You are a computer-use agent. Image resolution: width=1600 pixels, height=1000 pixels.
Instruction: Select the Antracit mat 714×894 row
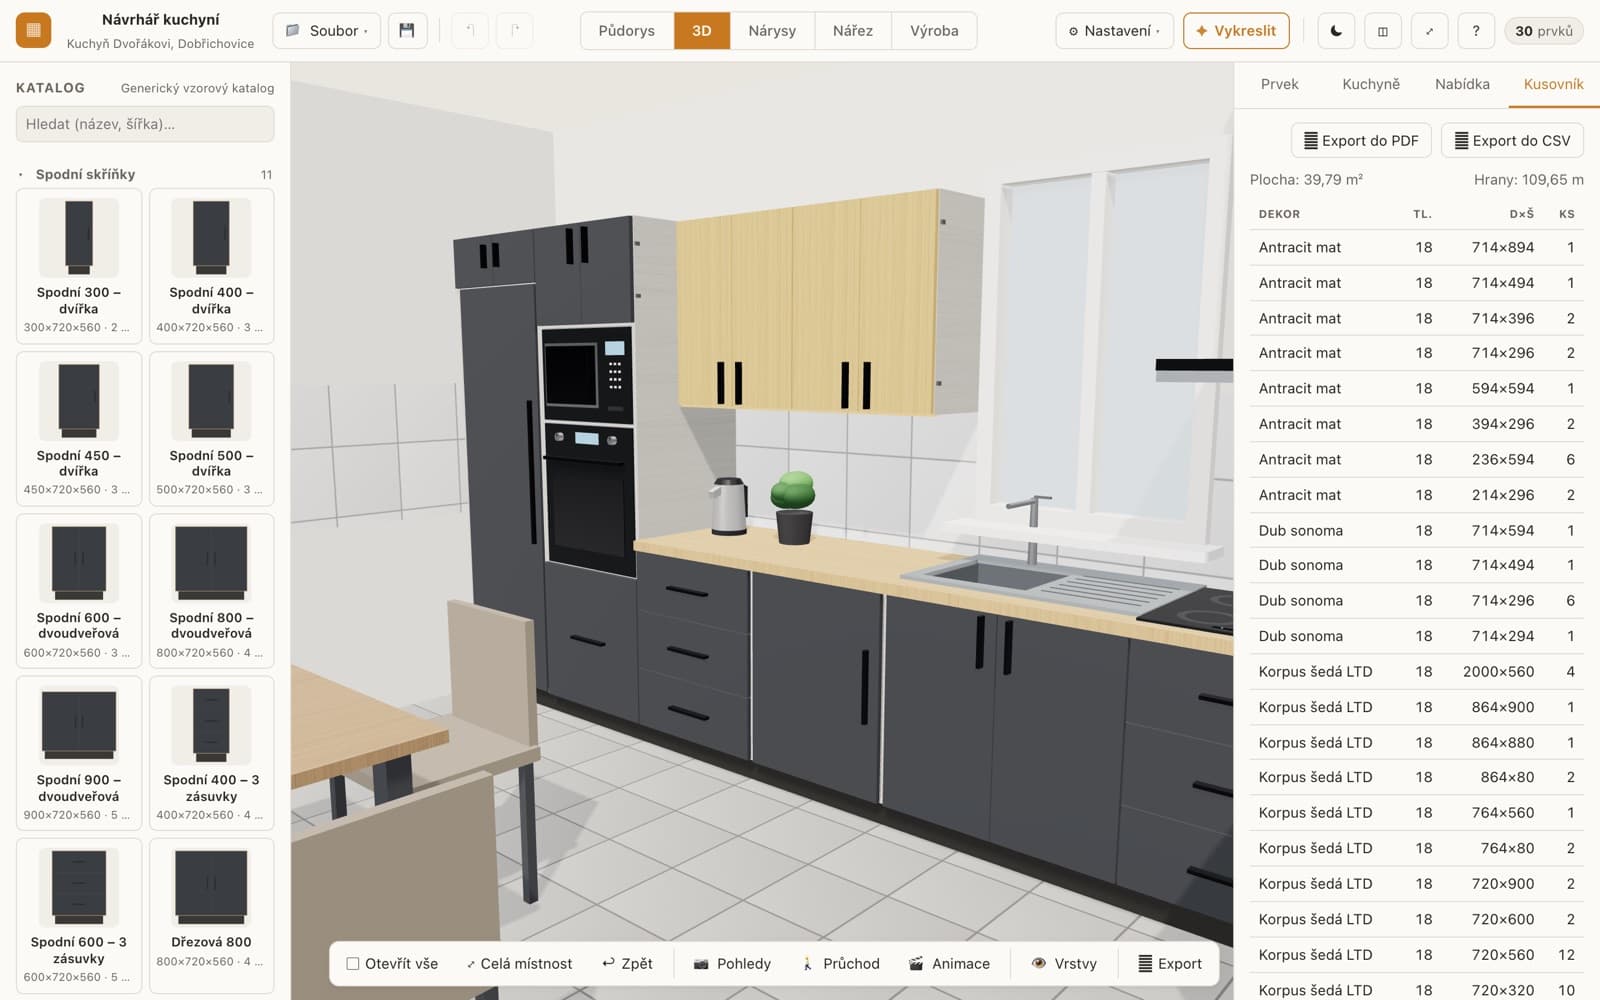[x=1416, y=247]
